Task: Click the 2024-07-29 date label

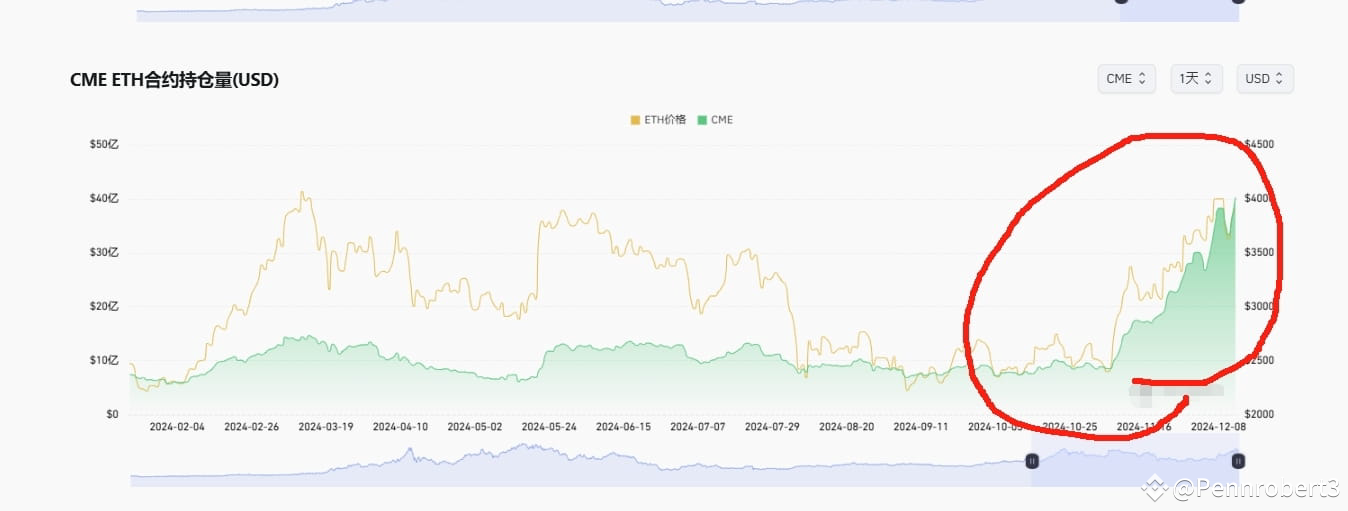Action: tap(772, 426)
